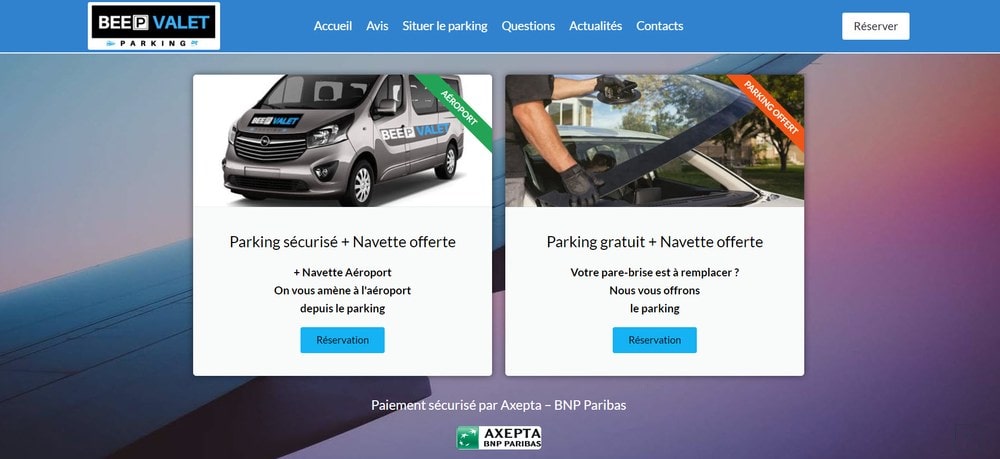This screenshot has width=1000, height=459.
Task: Click the white Réserver button in header
Action: (x=876, y=26)
